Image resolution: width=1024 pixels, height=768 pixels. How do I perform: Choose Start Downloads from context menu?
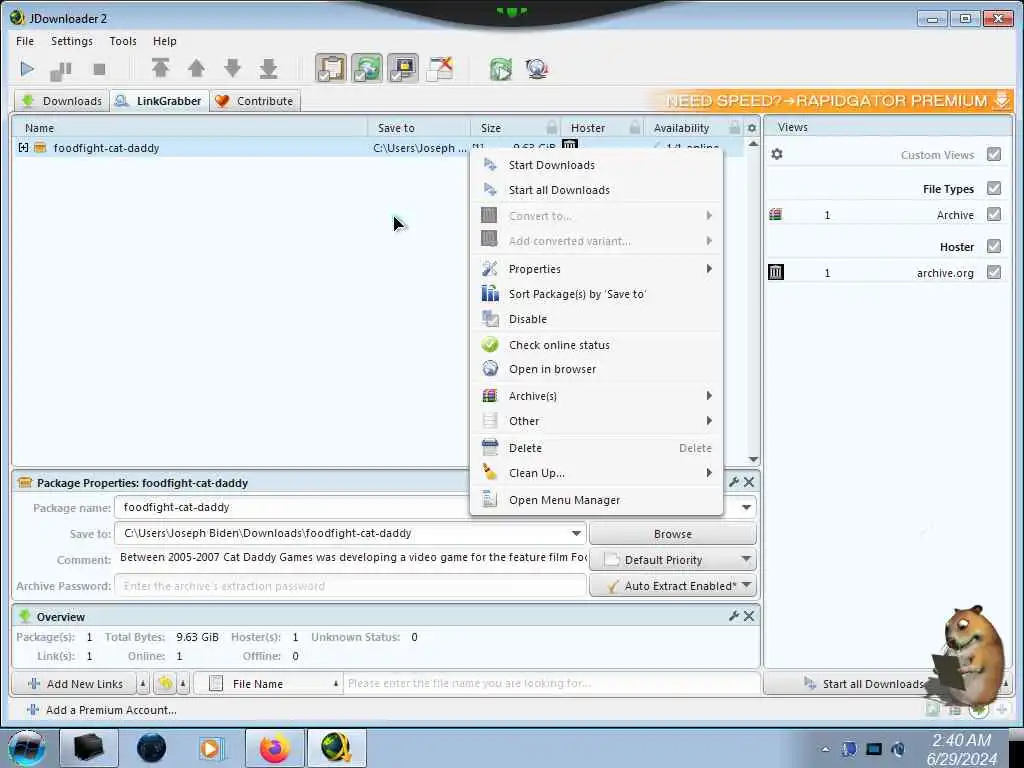click(596, 165)
